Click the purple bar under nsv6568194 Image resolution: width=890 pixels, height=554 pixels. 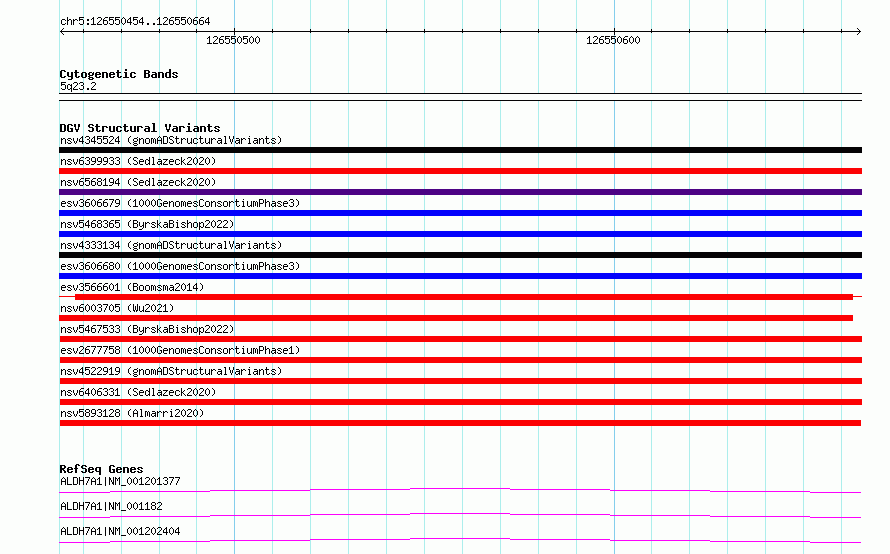click(x=460, y=192)
